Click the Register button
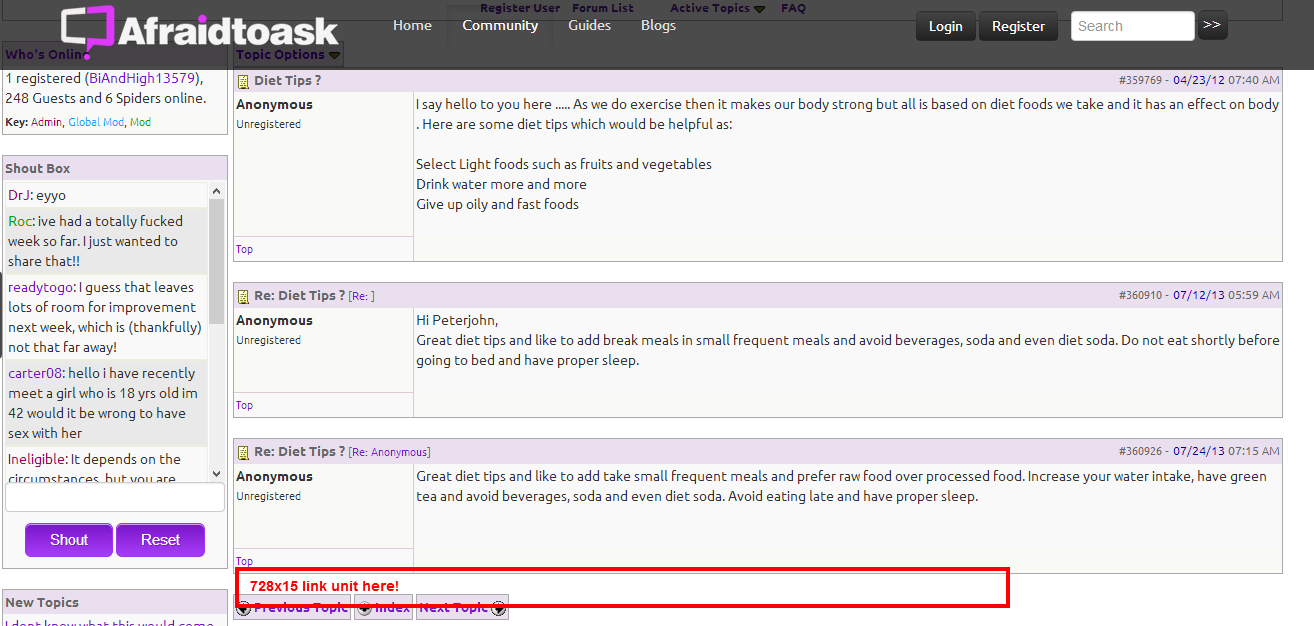 click(x=1018, y=26)
